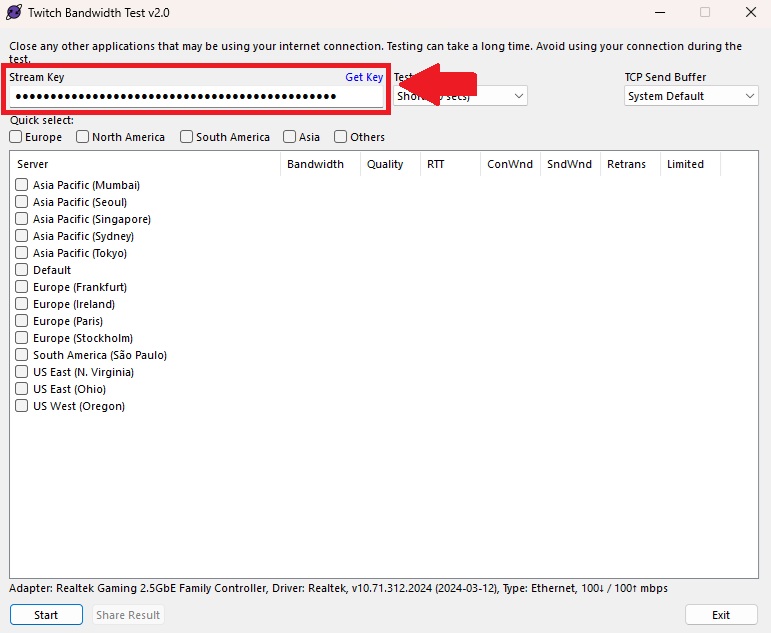Viewport: 771px width, 633px height.
Task: Enable US East (Ohio) server checkbox
Action: tap(22, 389)
